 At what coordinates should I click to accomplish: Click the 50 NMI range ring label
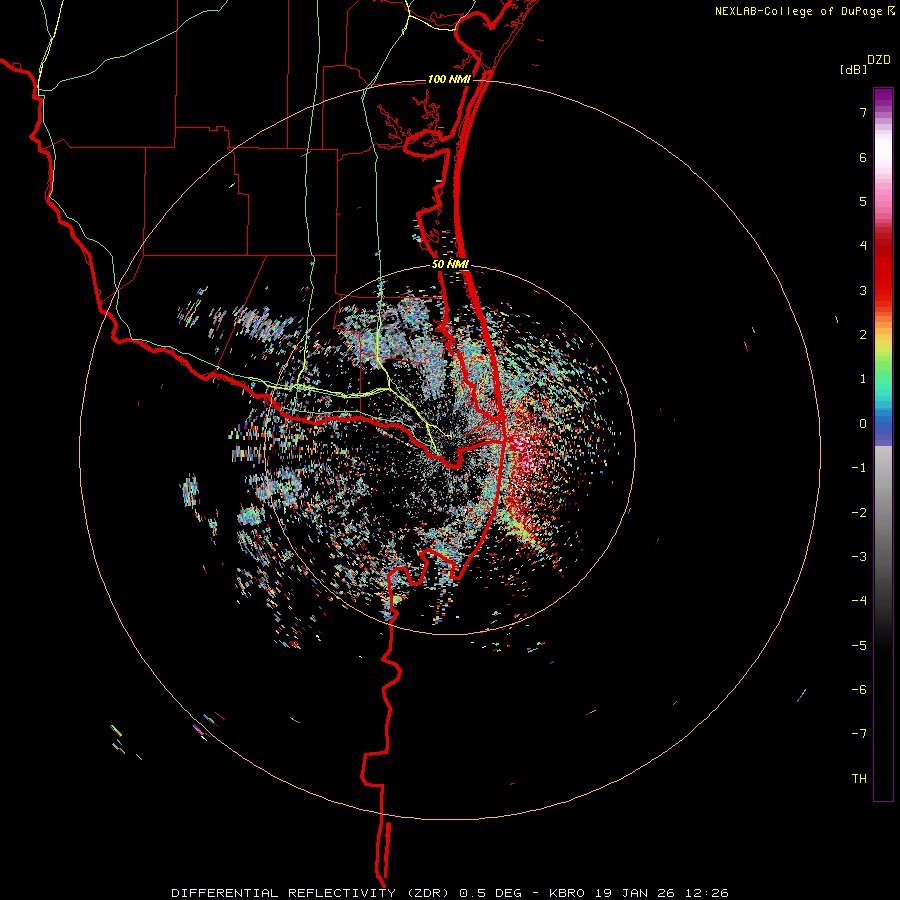[x=450, y=265]
